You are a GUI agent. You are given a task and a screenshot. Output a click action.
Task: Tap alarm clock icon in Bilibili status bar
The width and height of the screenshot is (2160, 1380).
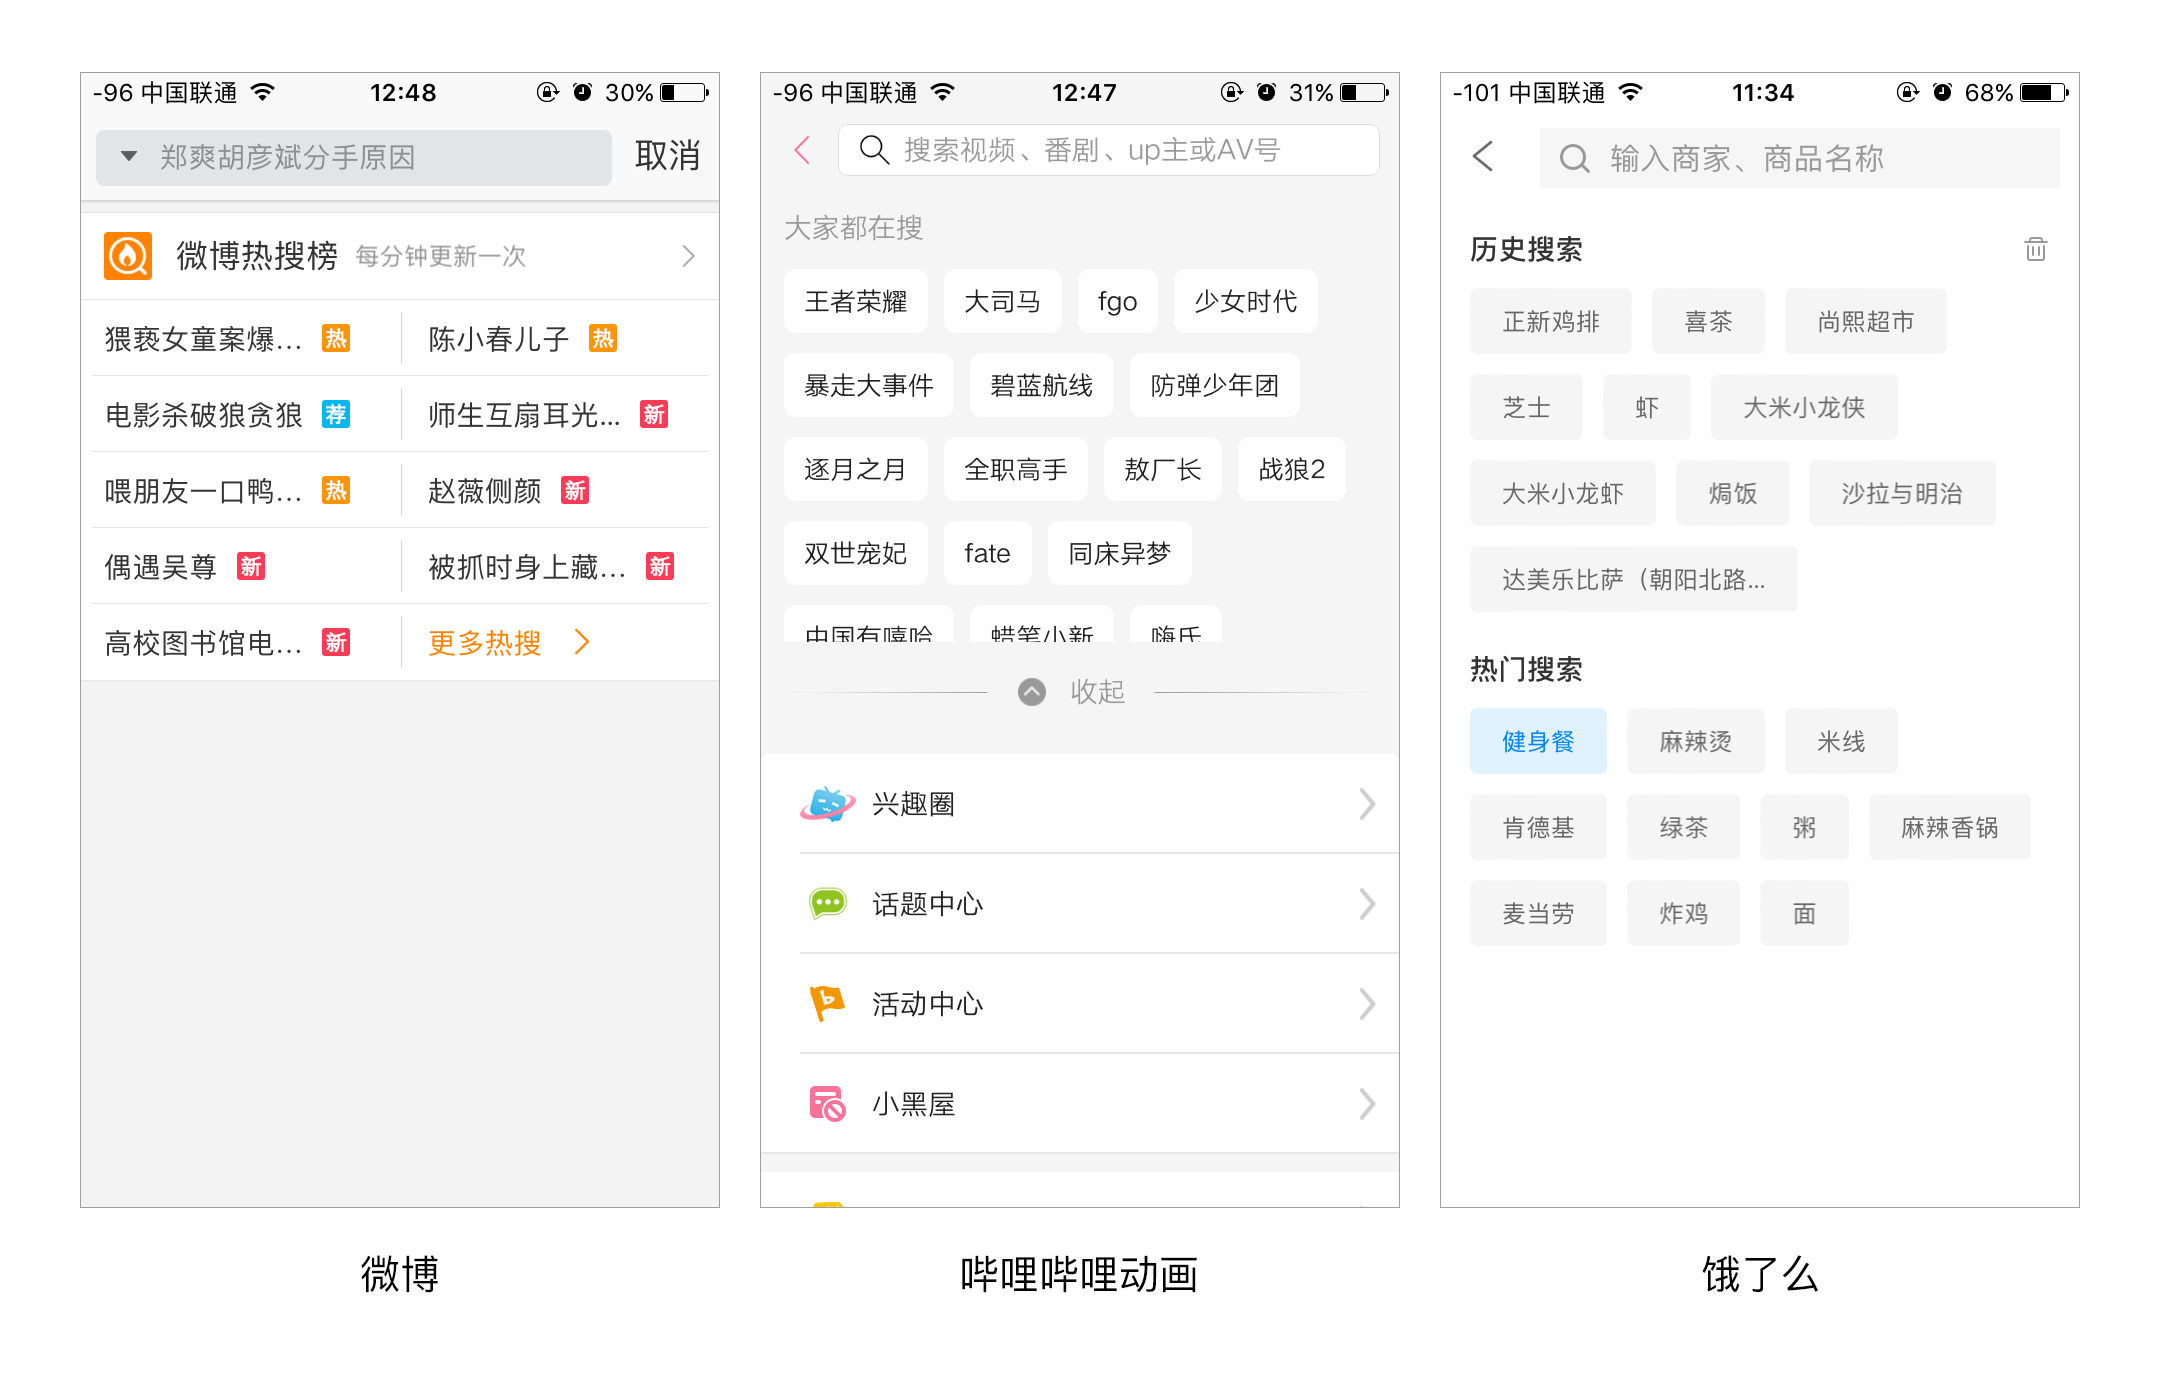(1266, 92)
